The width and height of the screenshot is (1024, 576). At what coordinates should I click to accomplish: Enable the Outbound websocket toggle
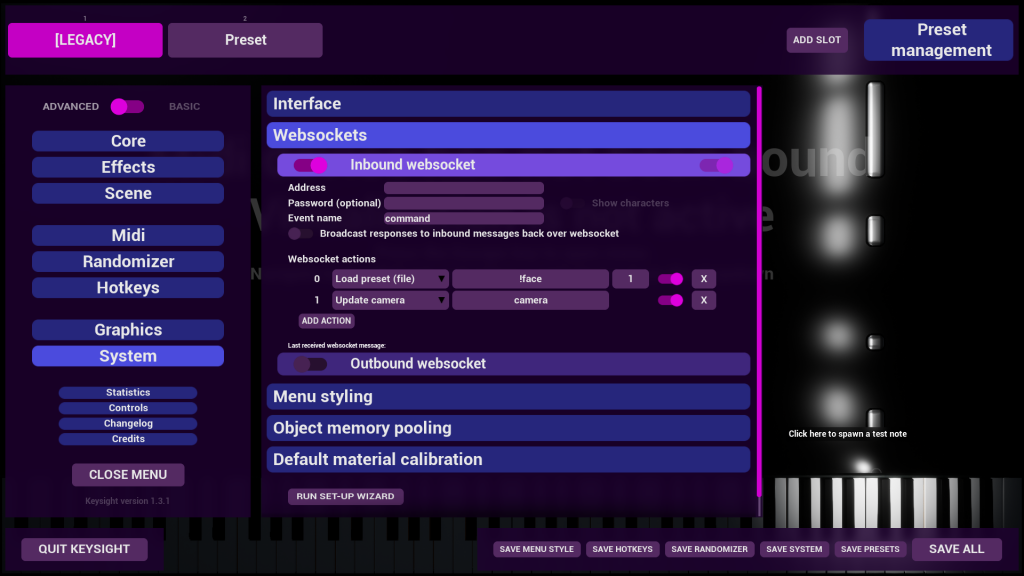point(310,364)
